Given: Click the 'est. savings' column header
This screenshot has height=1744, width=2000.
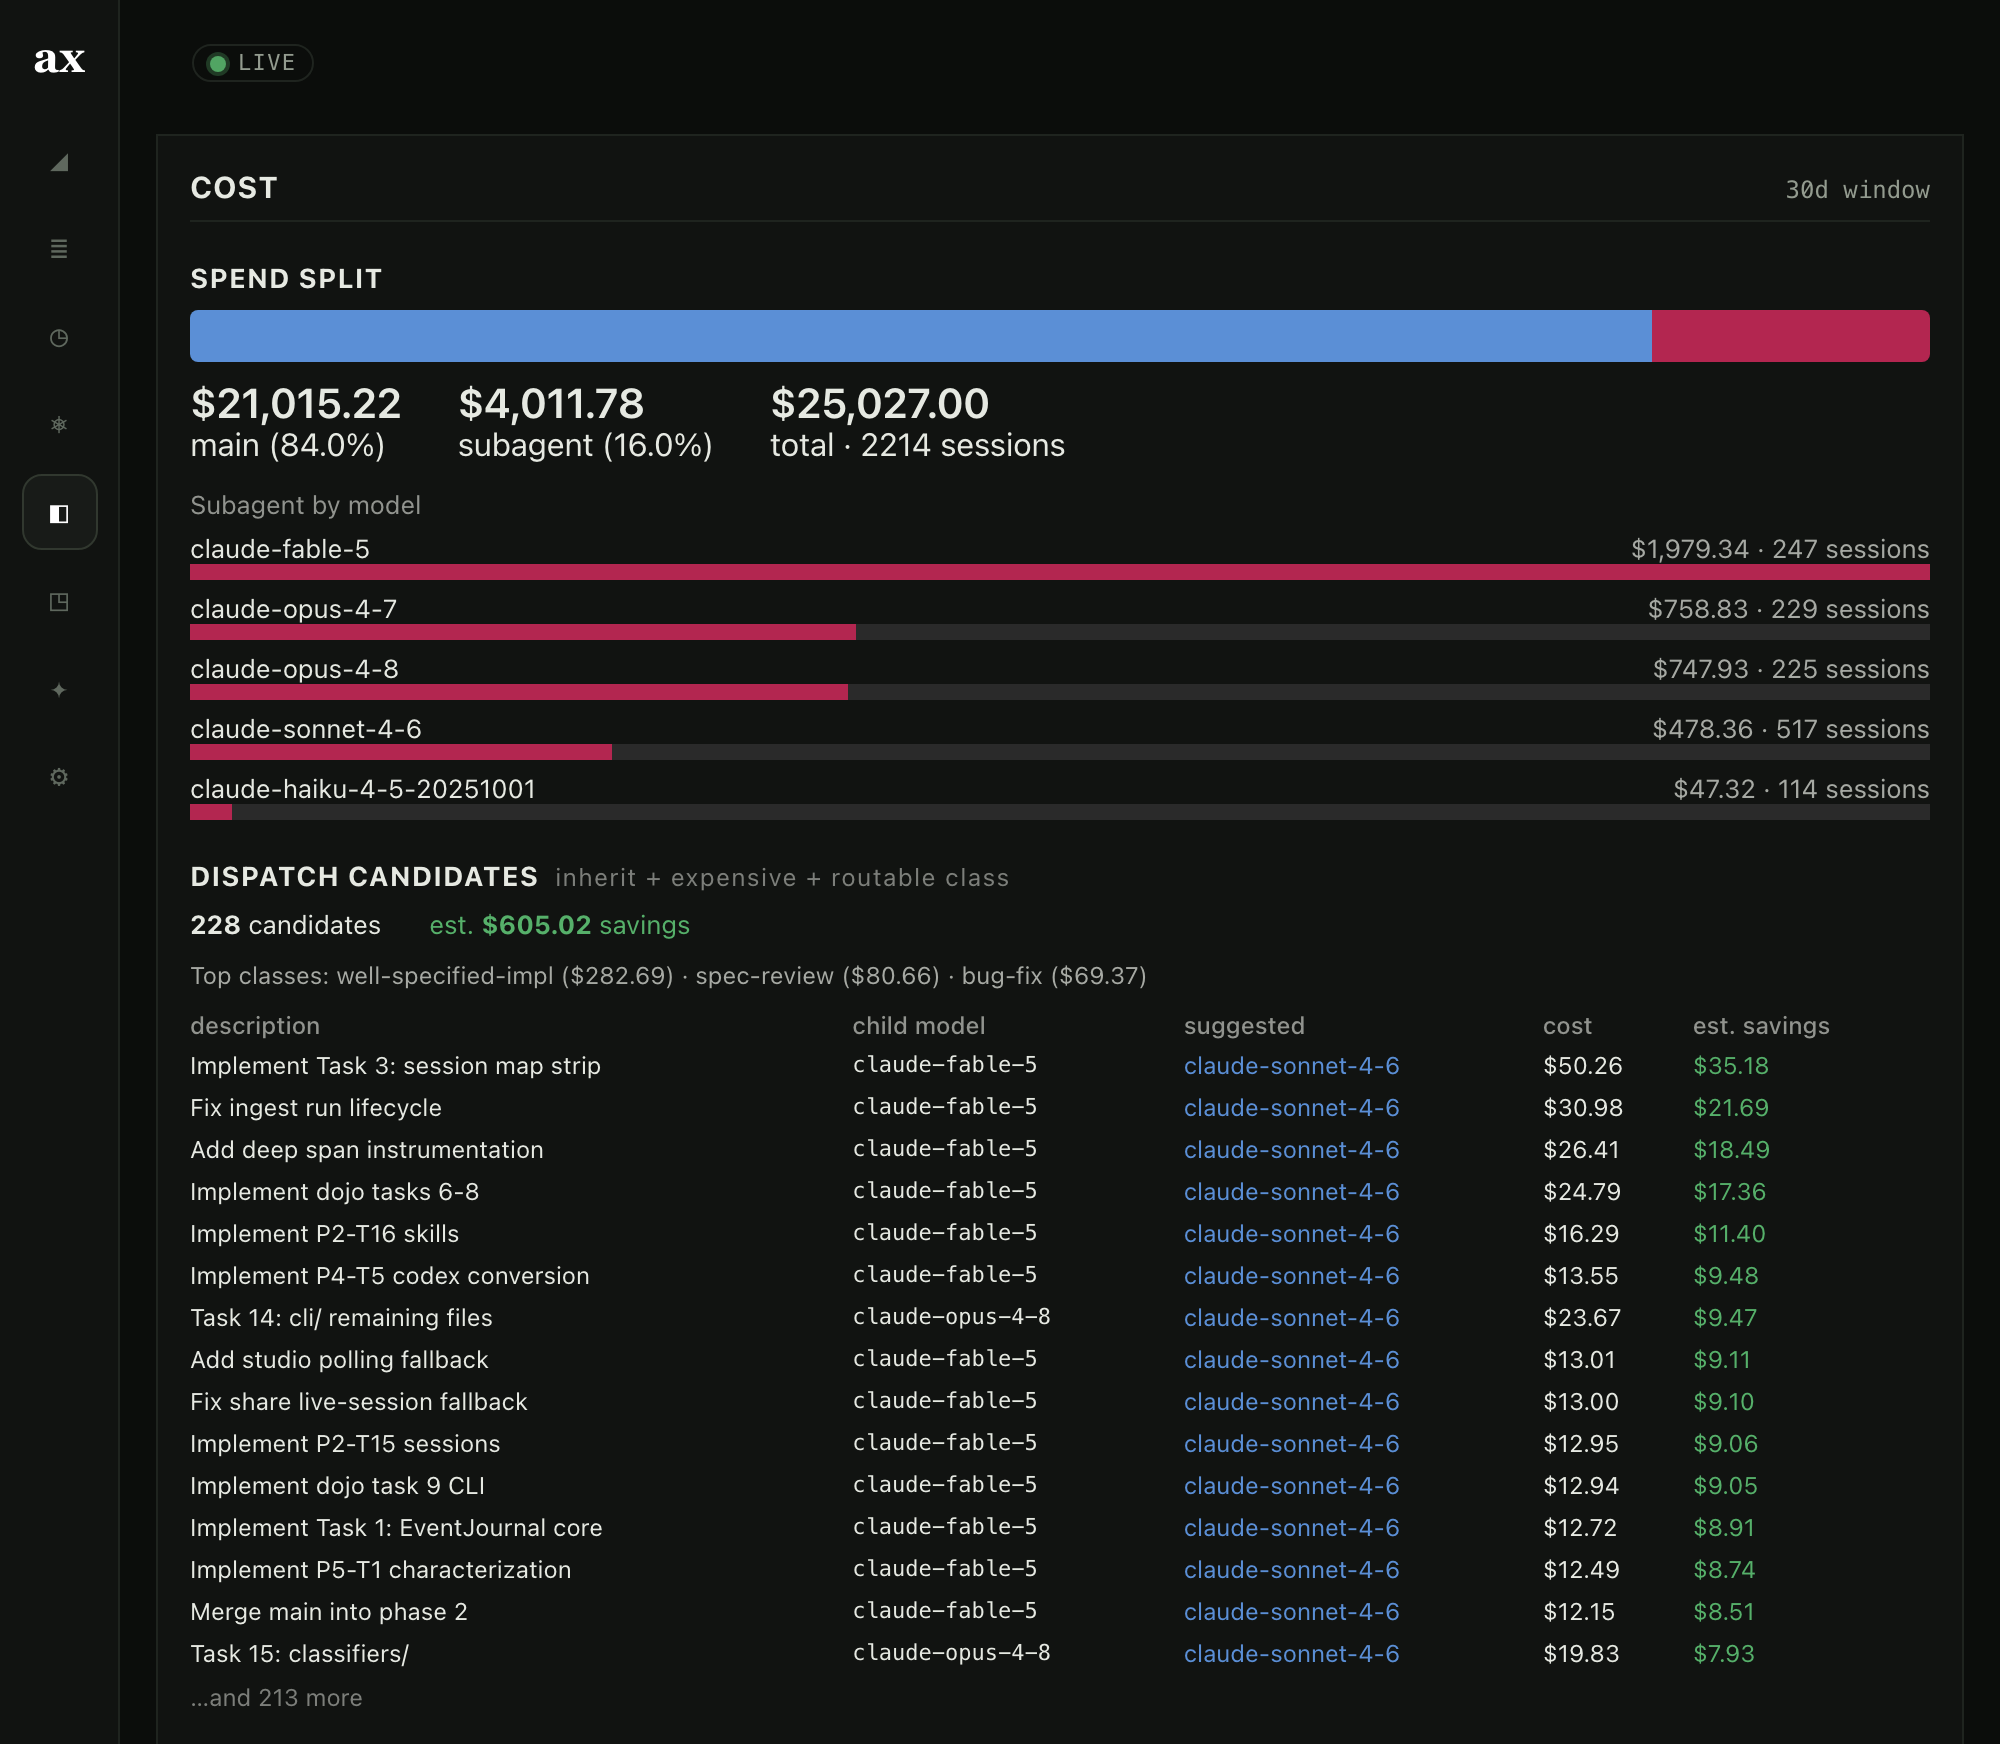Looking at the screenshot, I should pyautogui.click(x=1761, y=1026).
